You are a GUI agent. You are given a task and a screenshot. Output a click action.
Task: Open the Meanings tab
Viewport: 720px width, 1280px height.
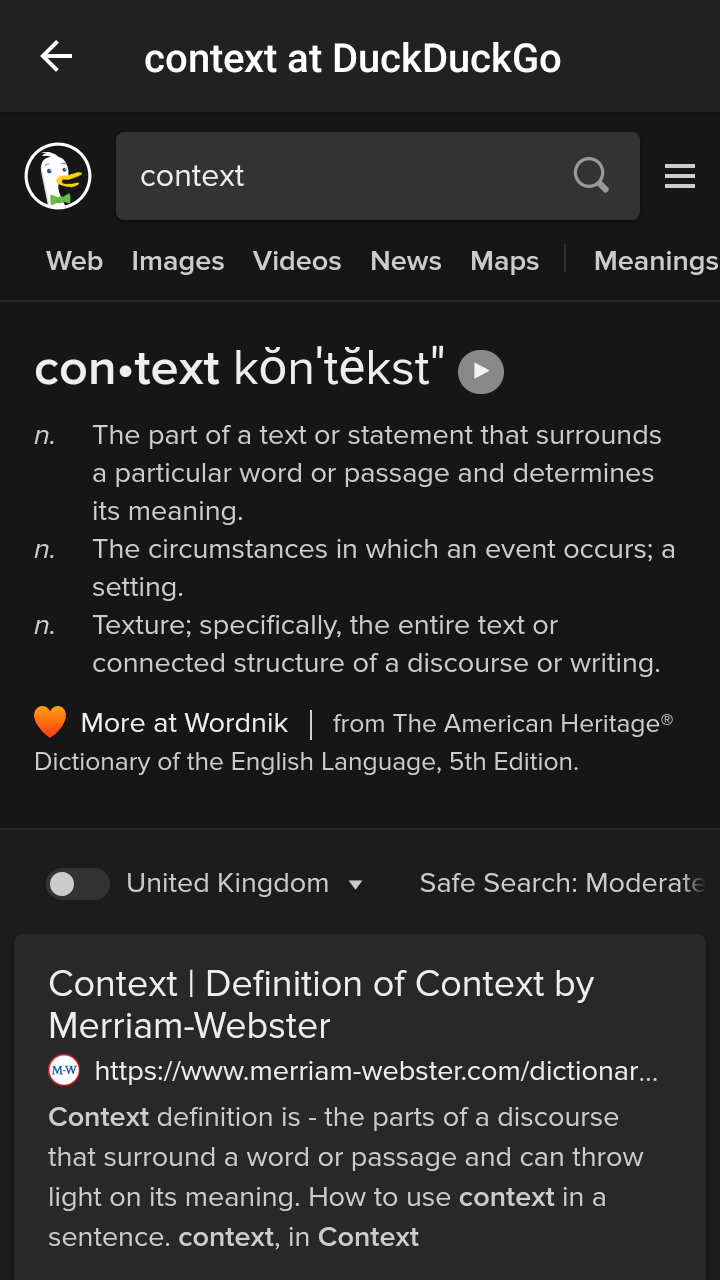(x=655, y=261)
